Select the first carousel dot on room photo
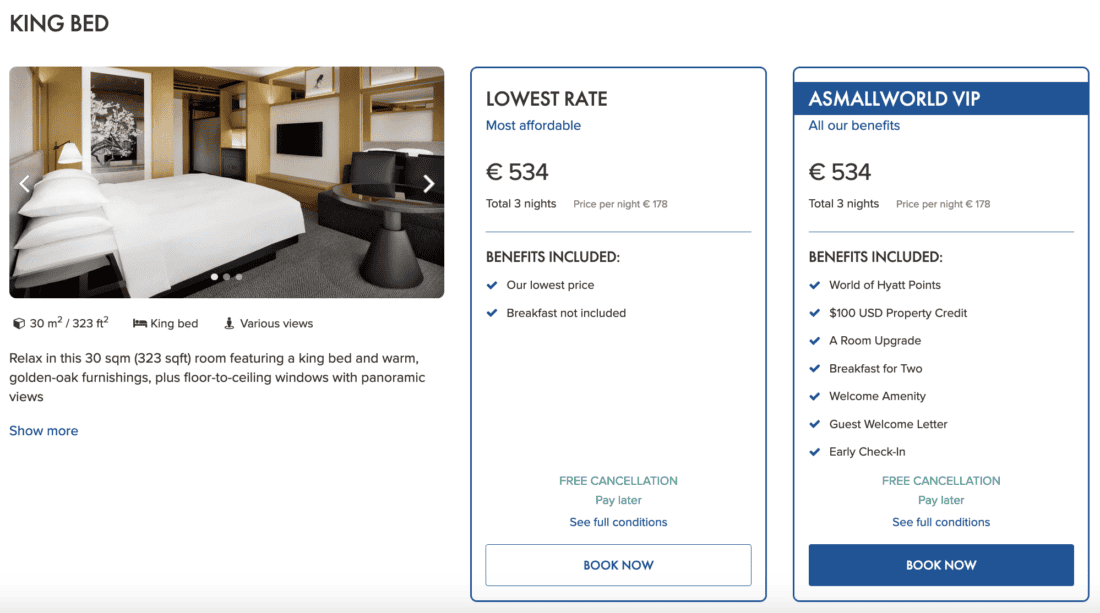 tap(214, 277)
